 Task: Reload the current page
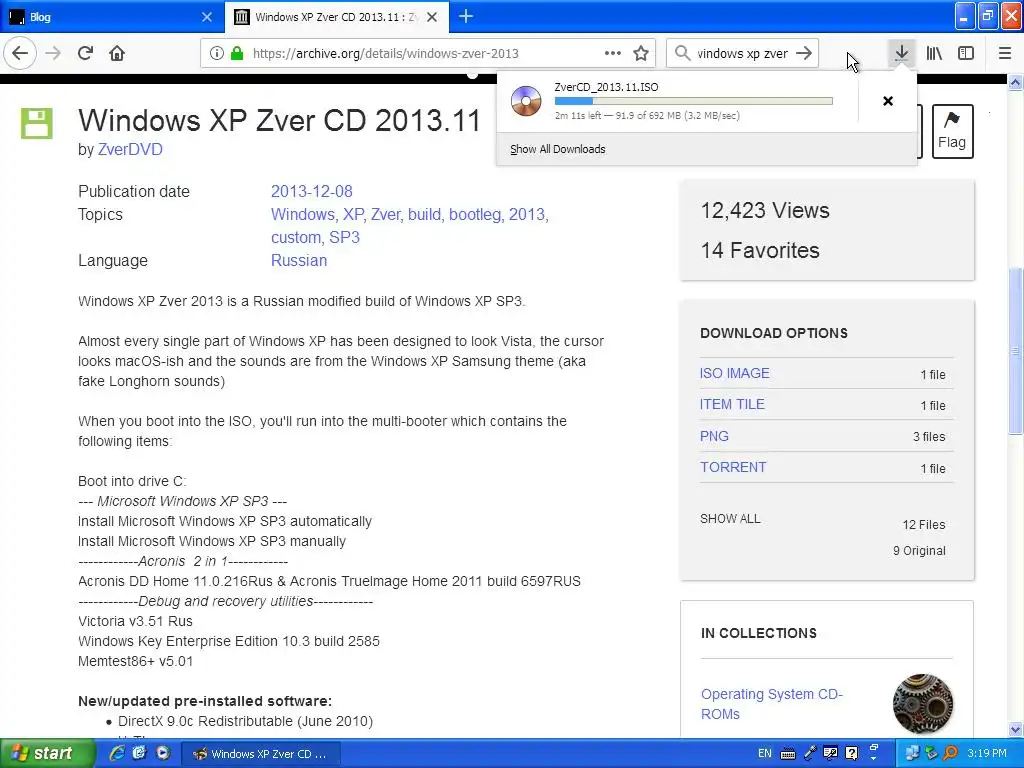coord(86,53)
